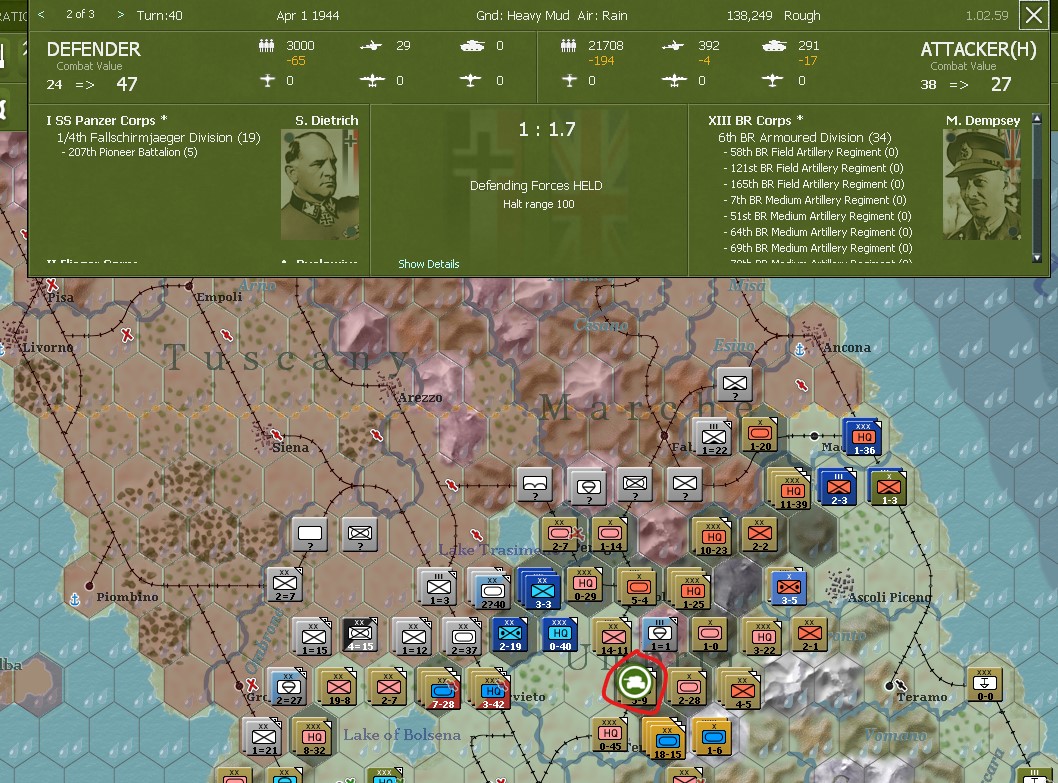
Task: Select the 7-28 armoured stack
Action: [441, 690]
